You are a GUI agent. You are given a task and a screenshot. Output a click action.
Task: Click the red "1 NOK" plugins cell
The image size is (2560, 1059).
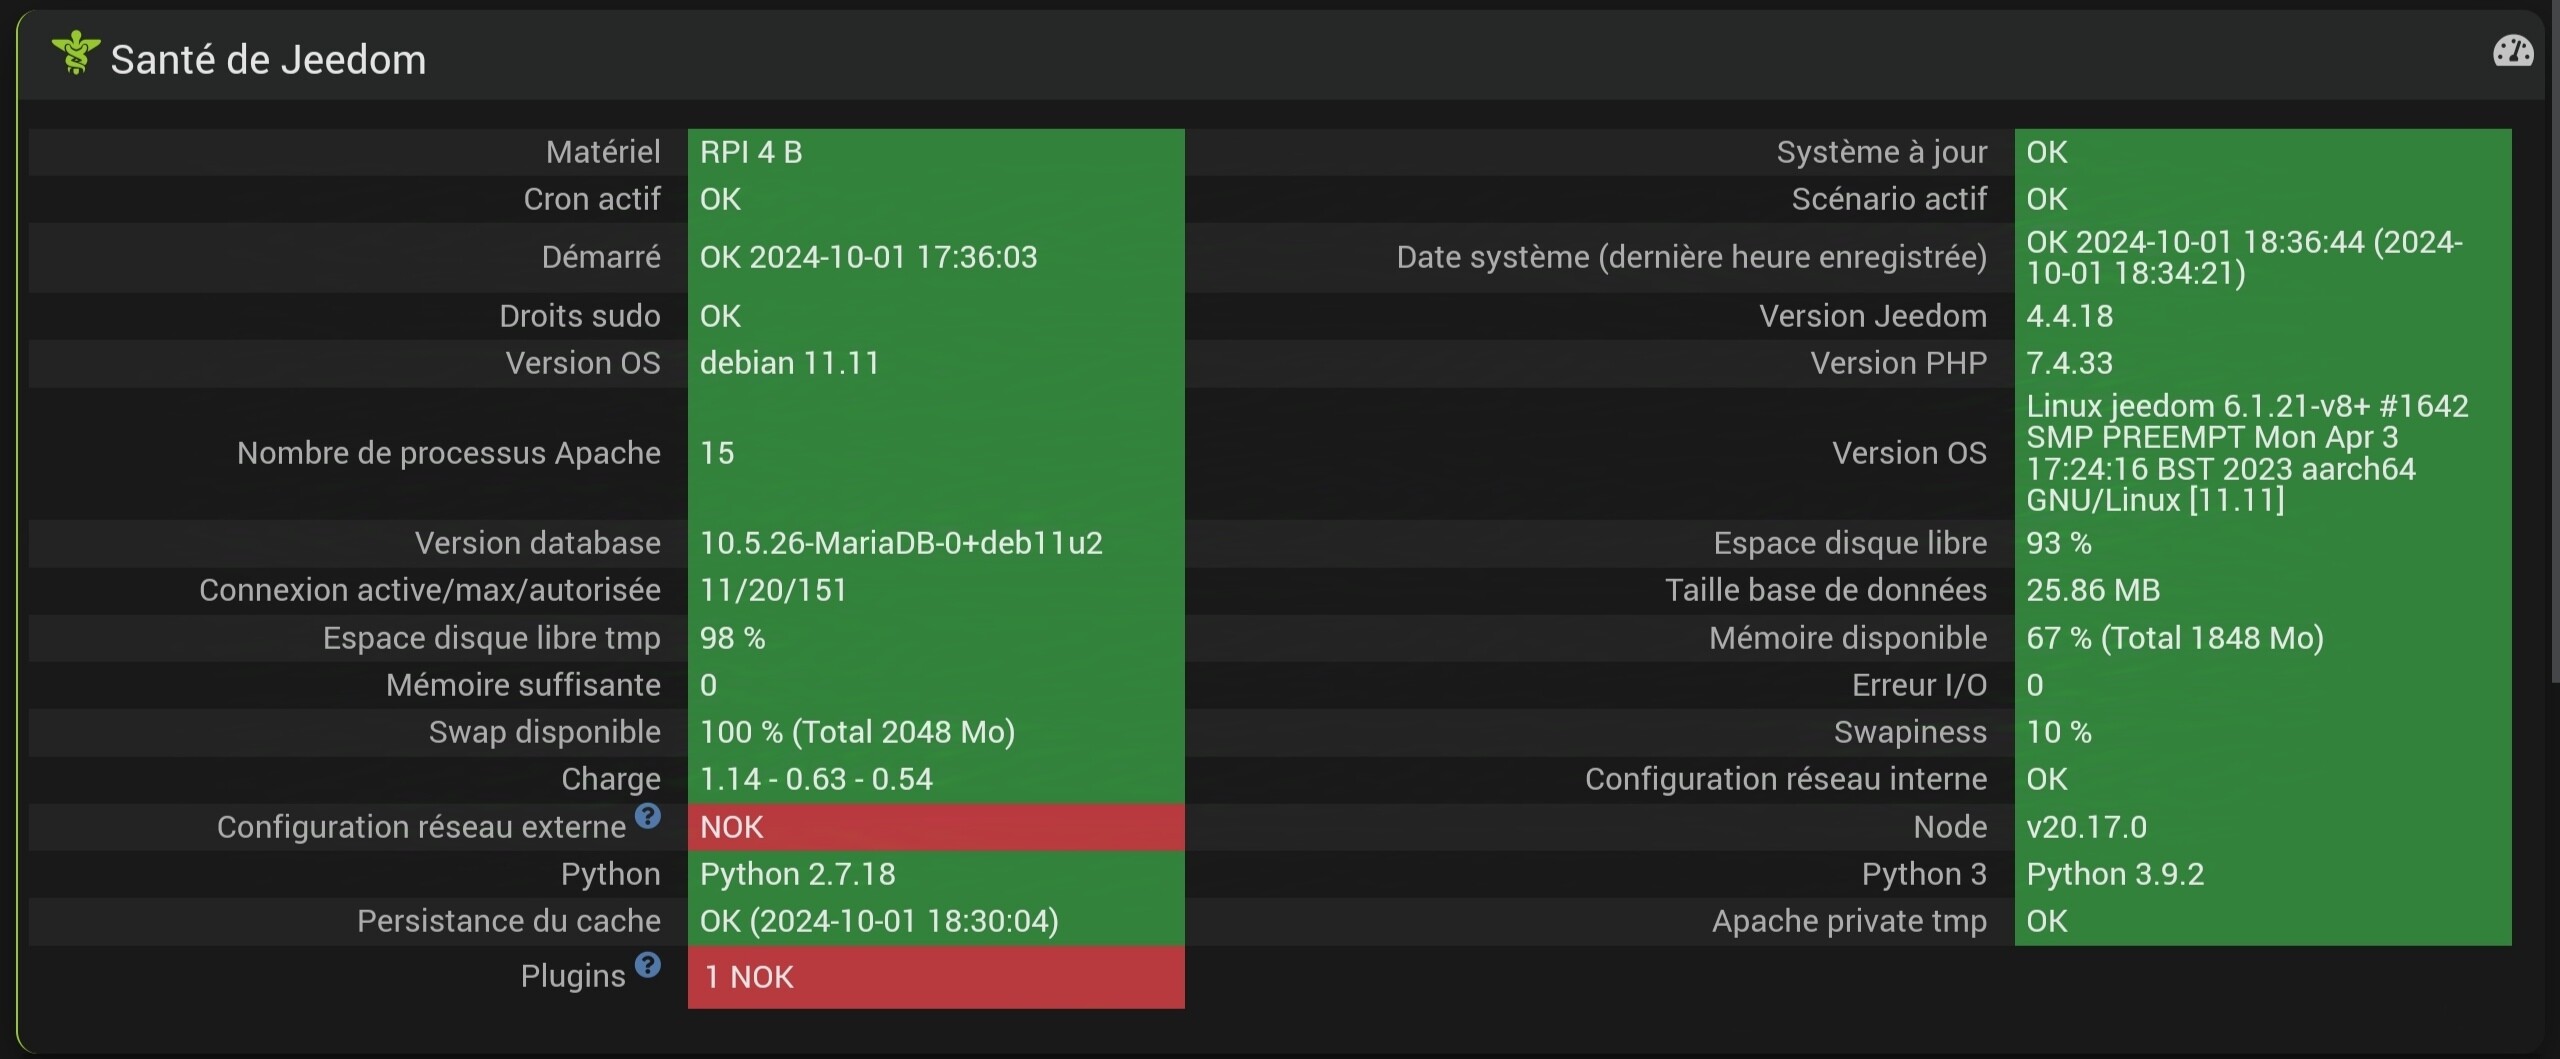click(x=935, y=977)
